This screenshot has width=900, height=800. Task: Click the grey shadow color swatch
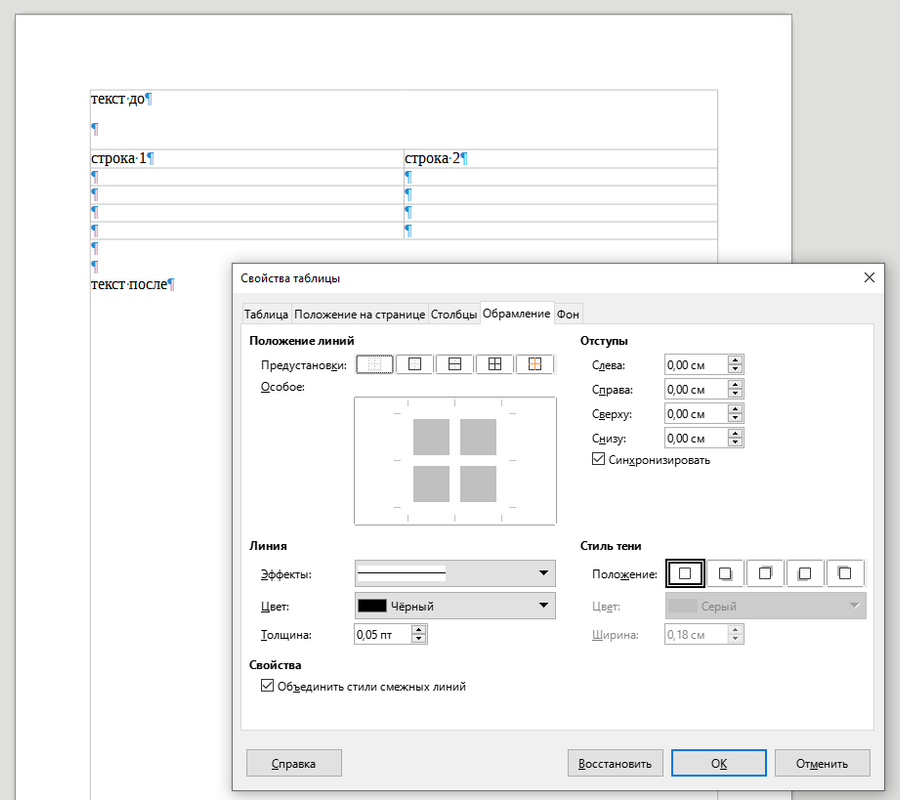(x=683, y=605)
